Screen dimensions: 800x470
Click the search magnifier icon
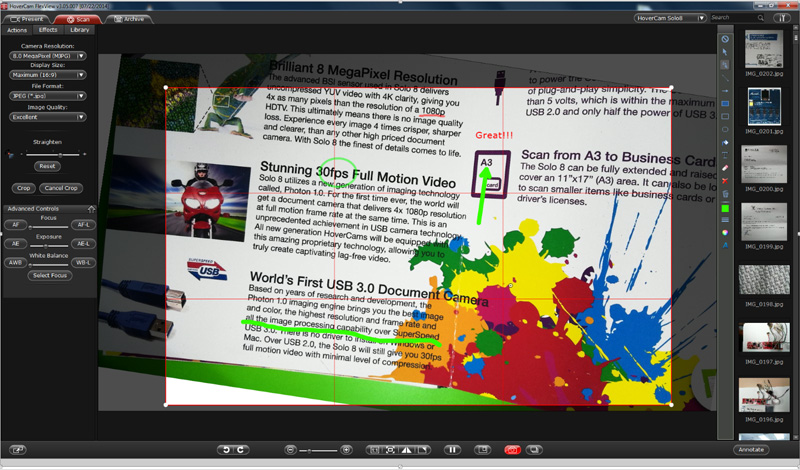pyautogui.click(x=760, y=18)
